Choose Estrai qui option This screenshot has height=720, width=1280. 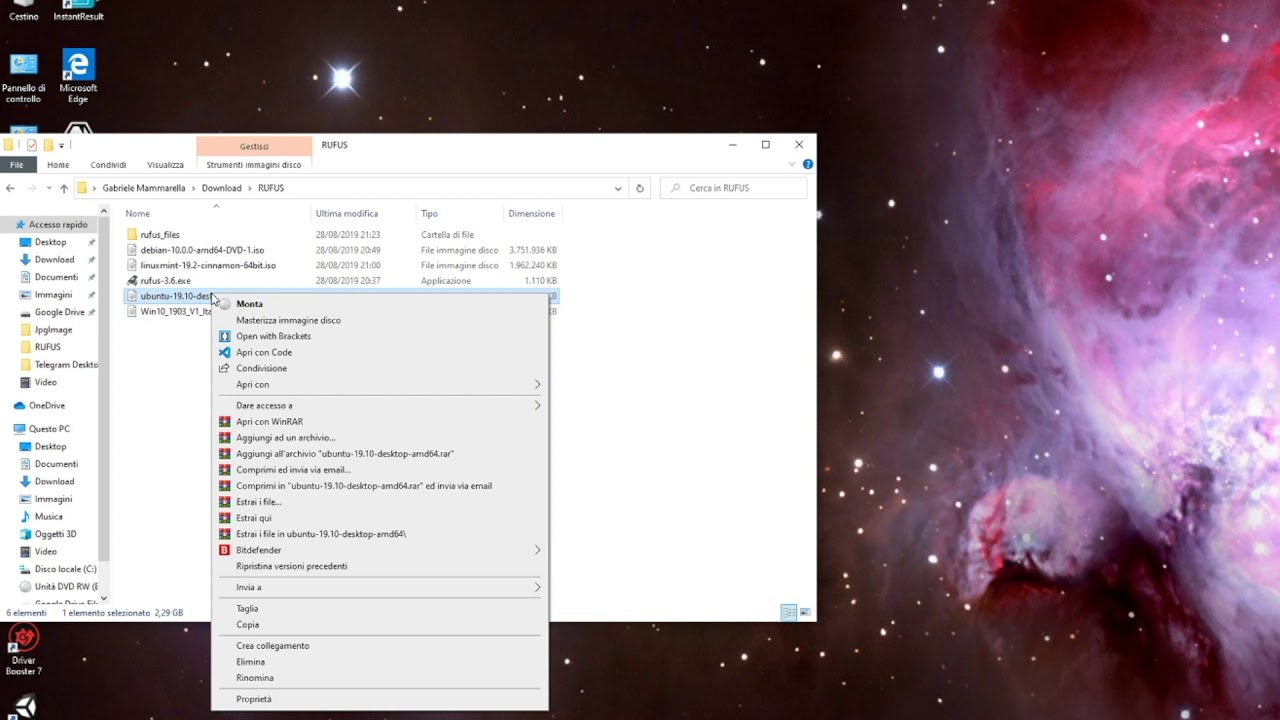[253, 518]
